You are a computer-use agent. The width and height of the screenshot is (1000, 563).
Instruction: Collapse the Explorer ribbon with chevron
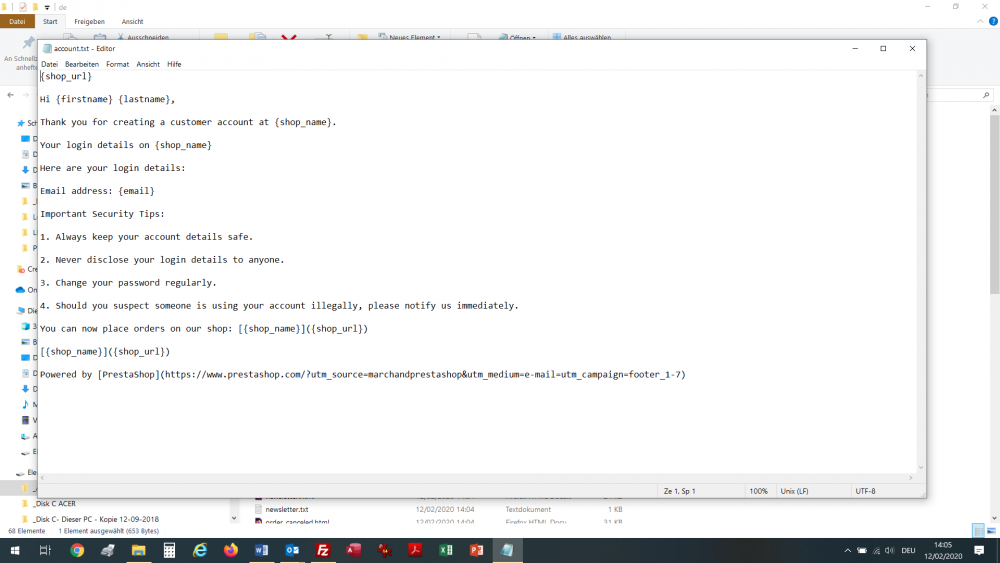tap(980, 21)
